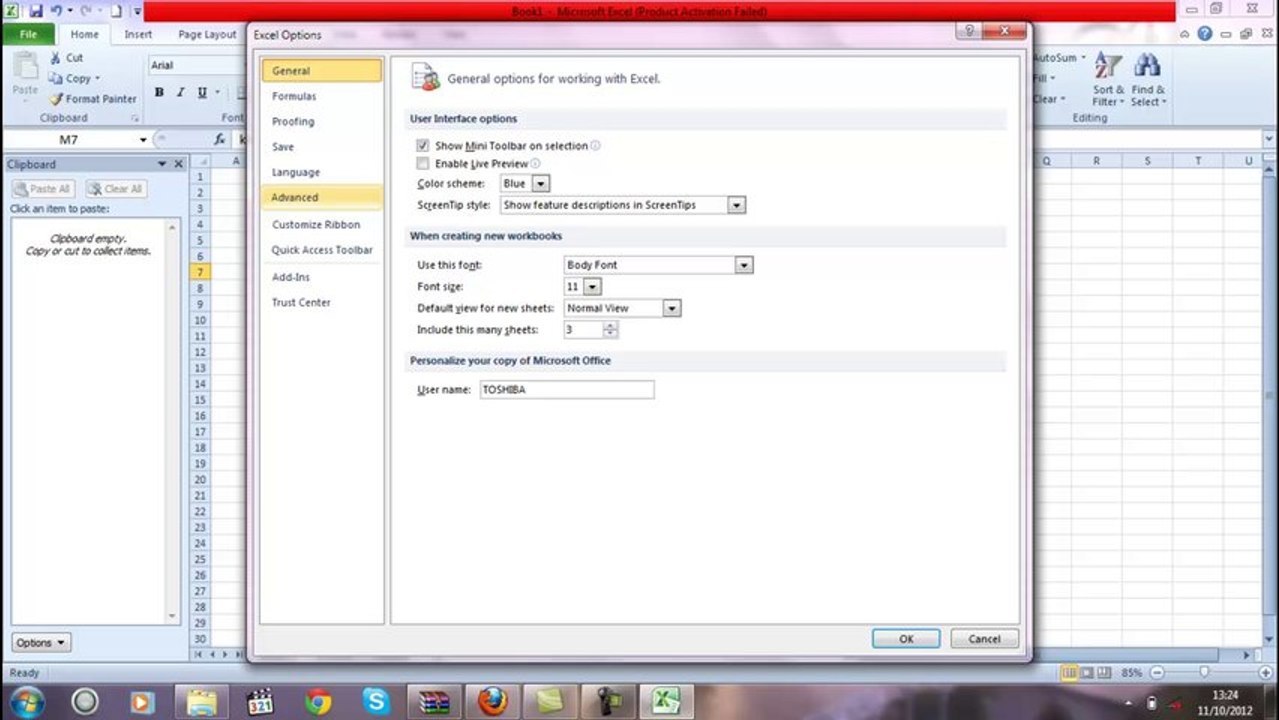1279x720 pixels.
Task: Open the Windows Start menu
Action: pos(27,701)
